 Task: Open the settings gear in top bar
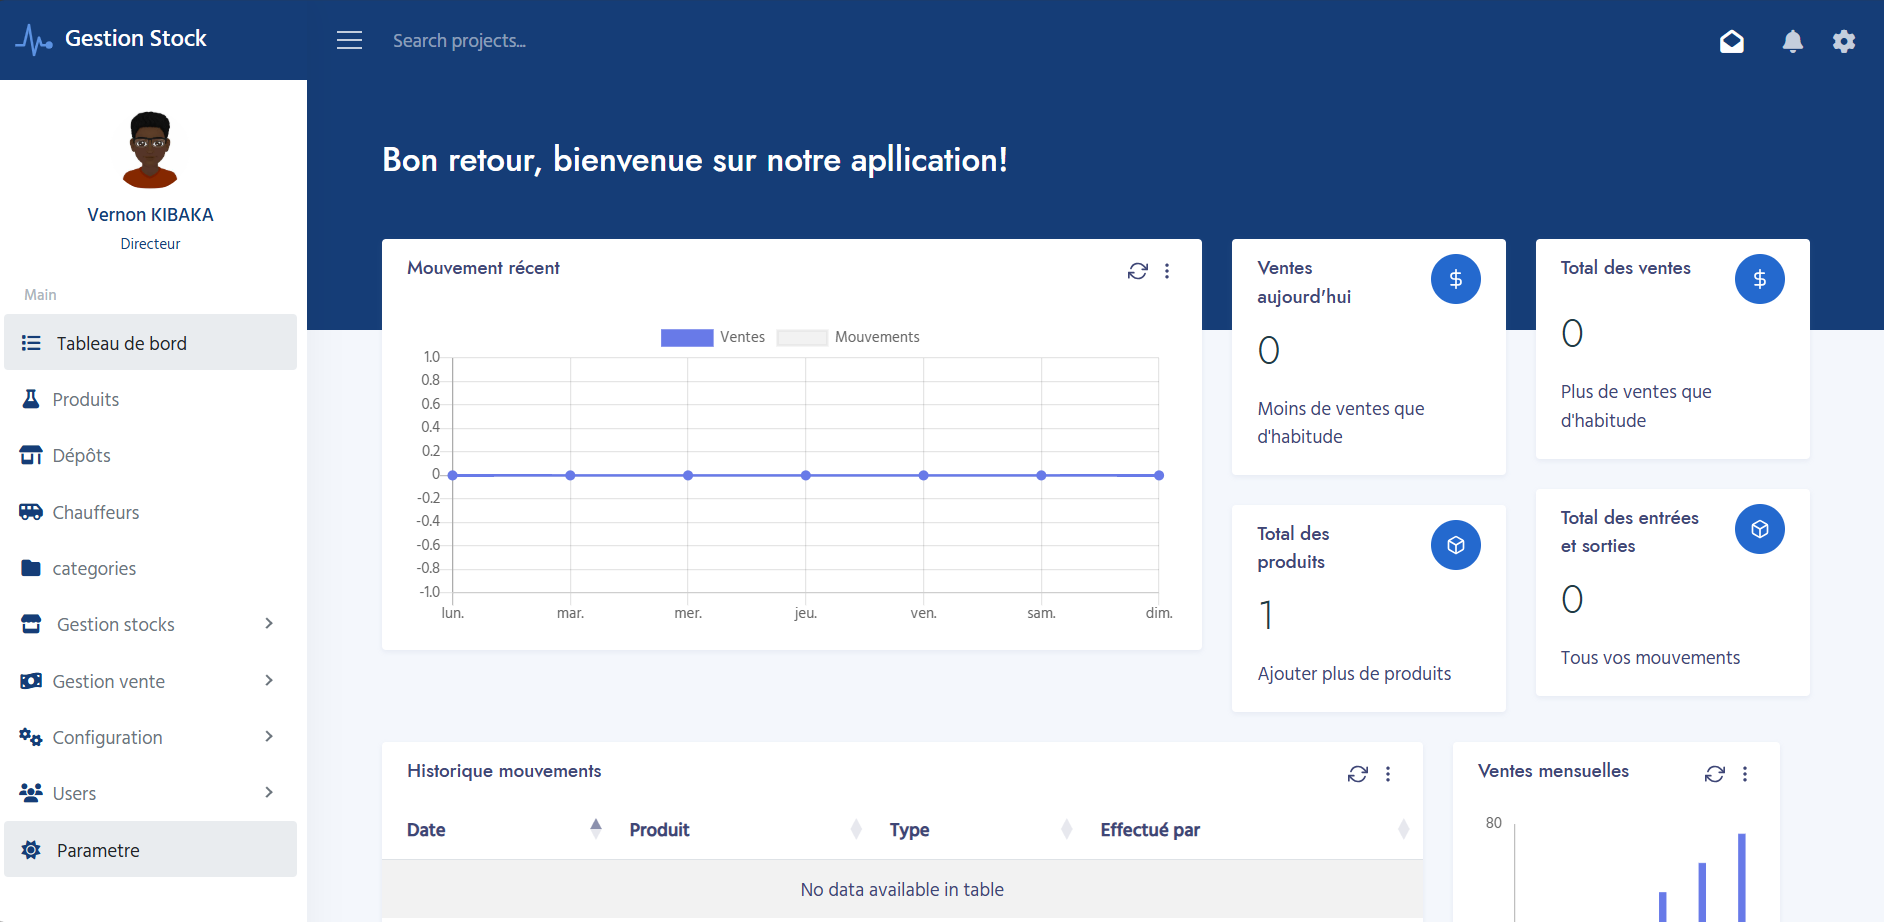(1844, 41)
